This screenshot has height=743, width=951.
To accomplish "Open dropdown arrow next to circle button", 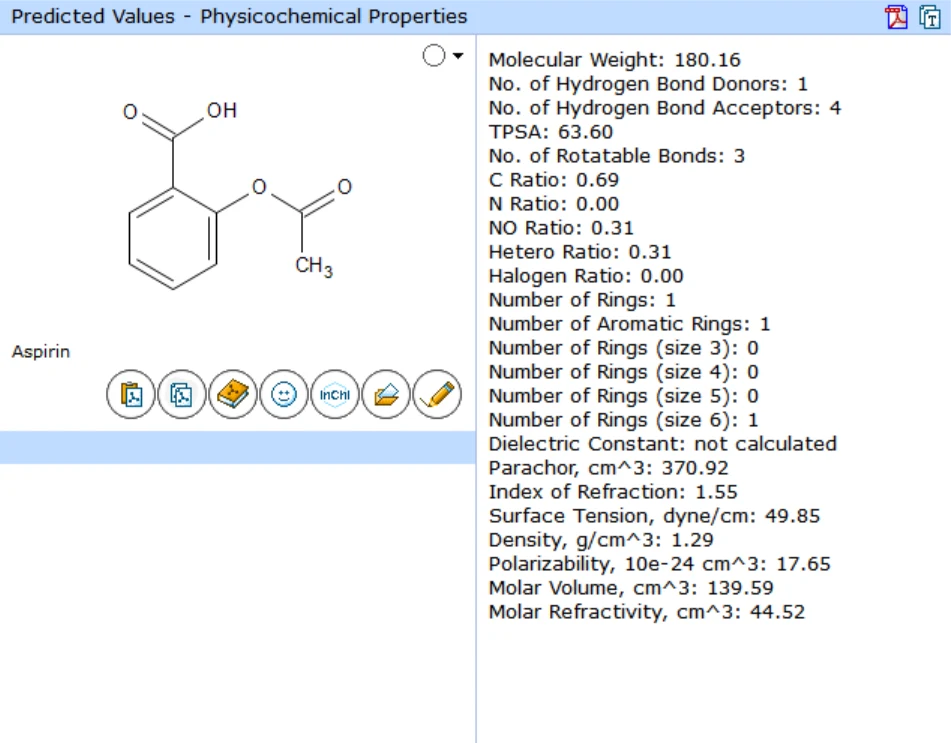I will click(458, 56).
